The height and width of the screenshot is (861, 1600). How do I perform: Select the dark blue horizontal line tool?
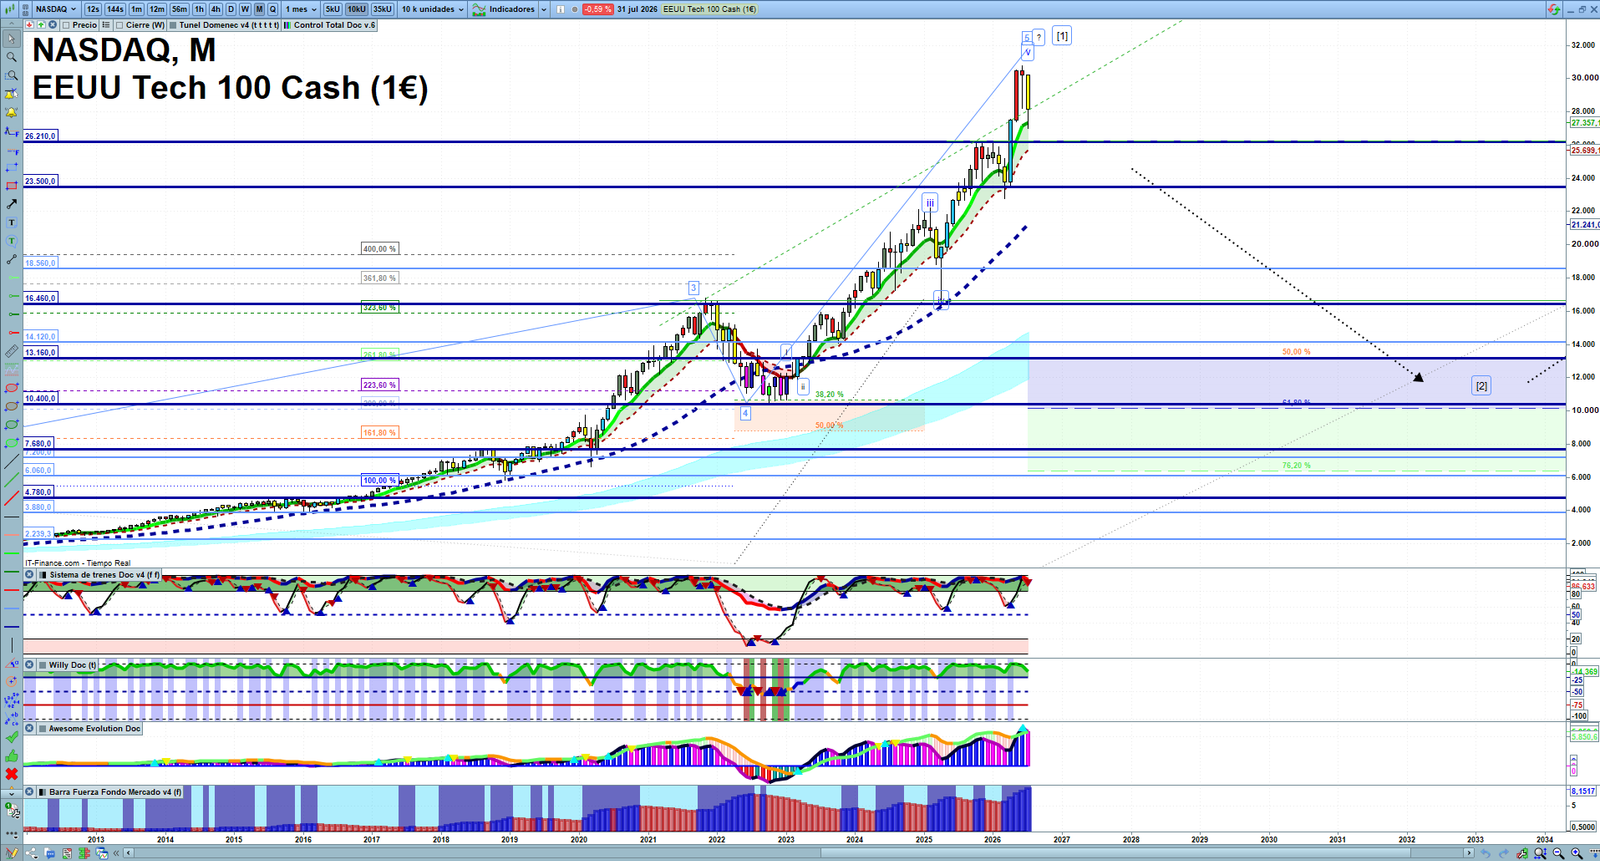tap(12, 626)
